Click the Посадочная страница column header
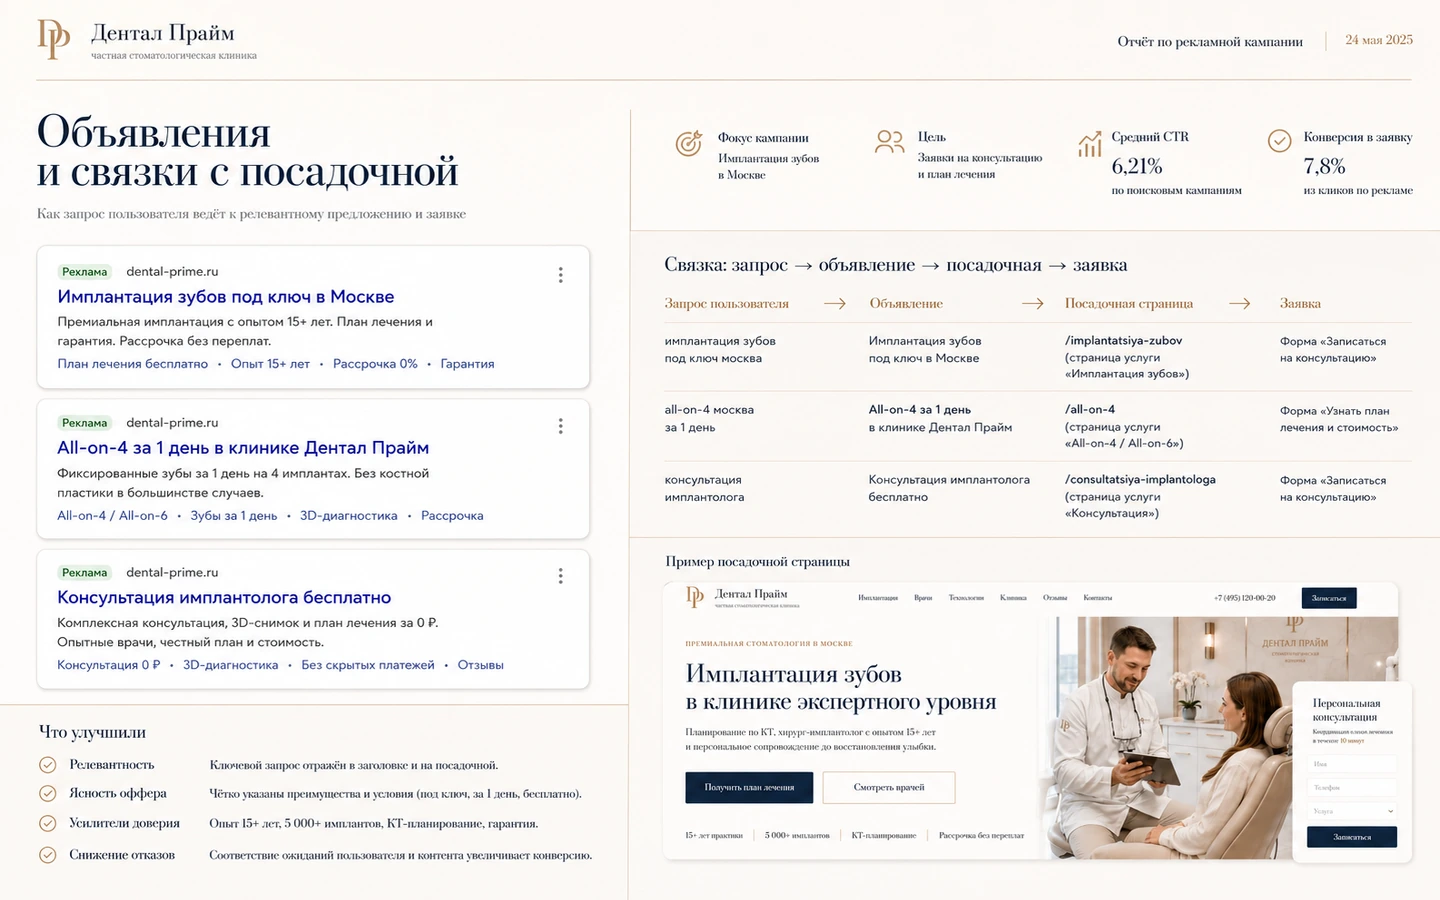The image size is (1440, 900). [x=1129, y=304]
